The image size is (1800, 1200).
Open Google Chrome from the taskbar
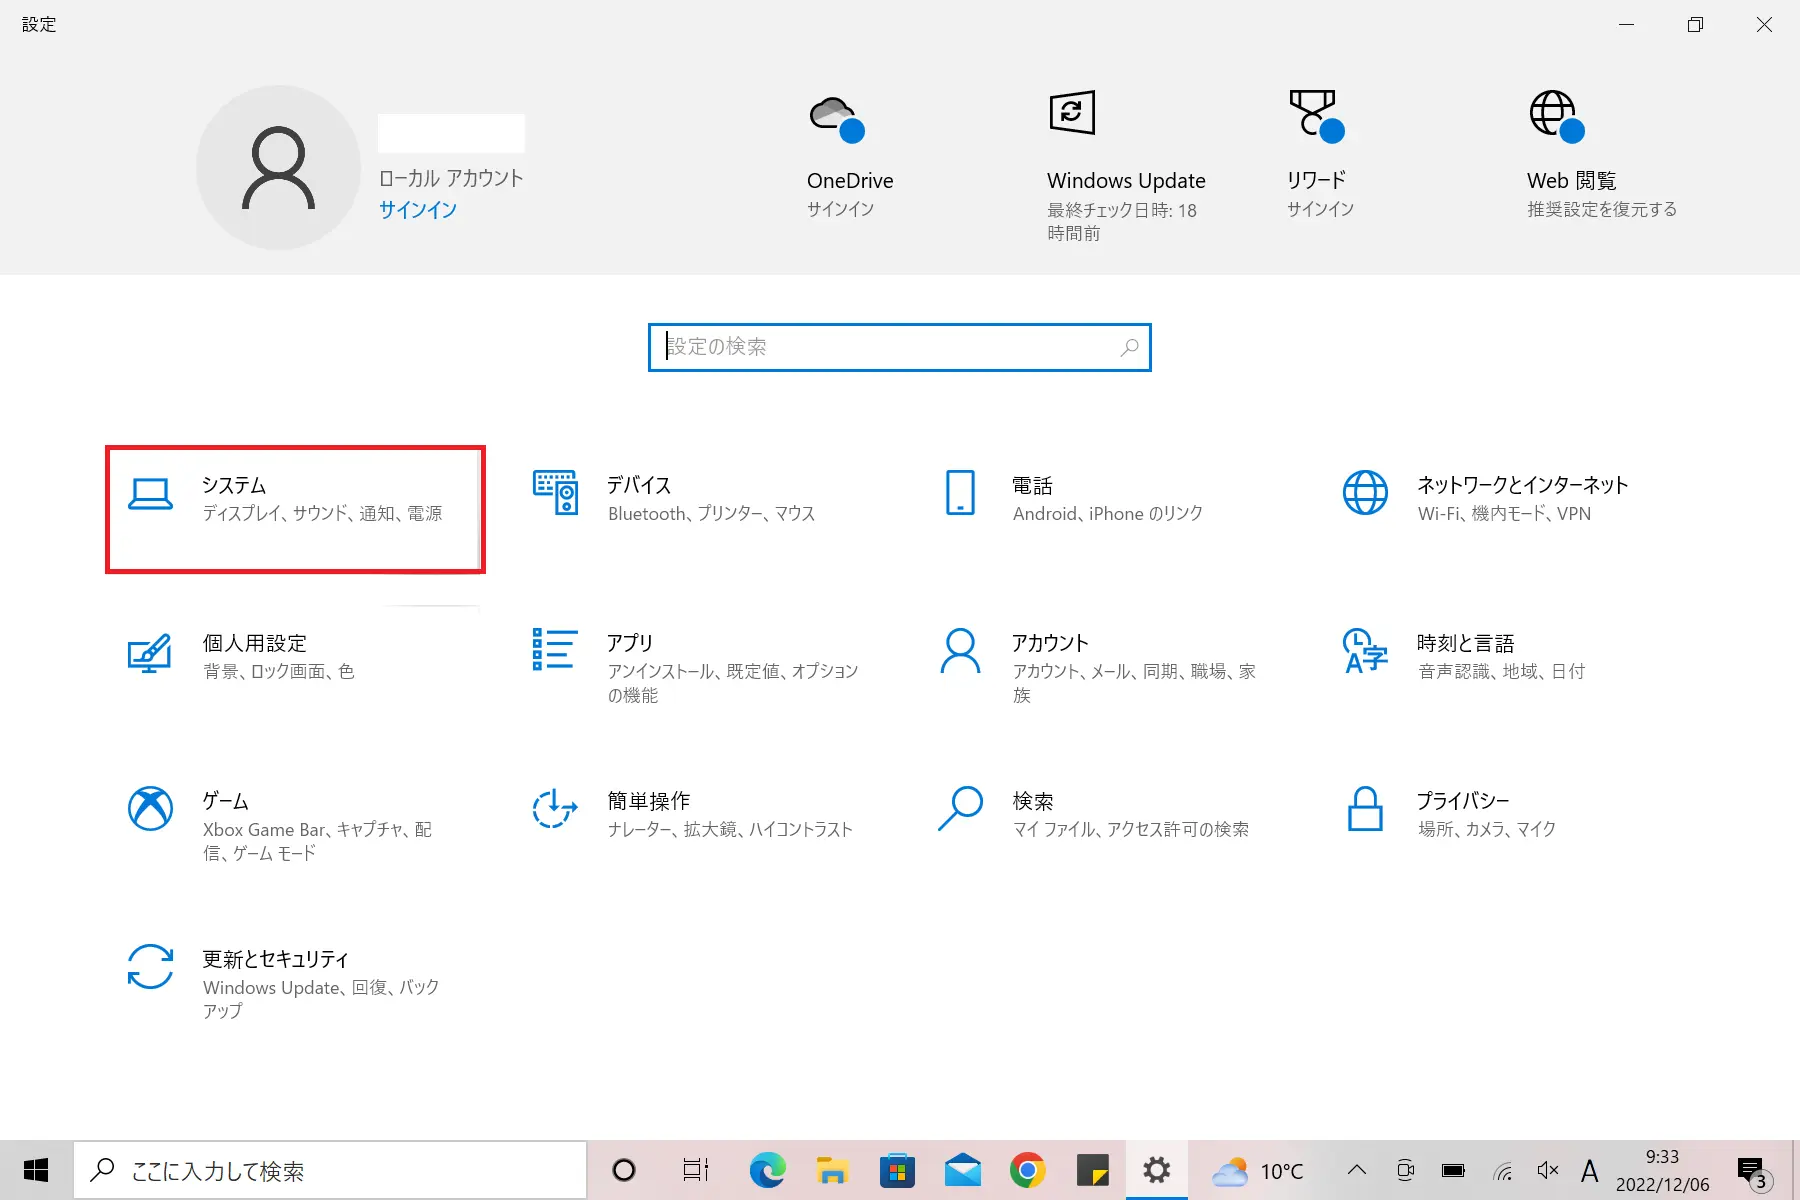tap(1027, 1170)
